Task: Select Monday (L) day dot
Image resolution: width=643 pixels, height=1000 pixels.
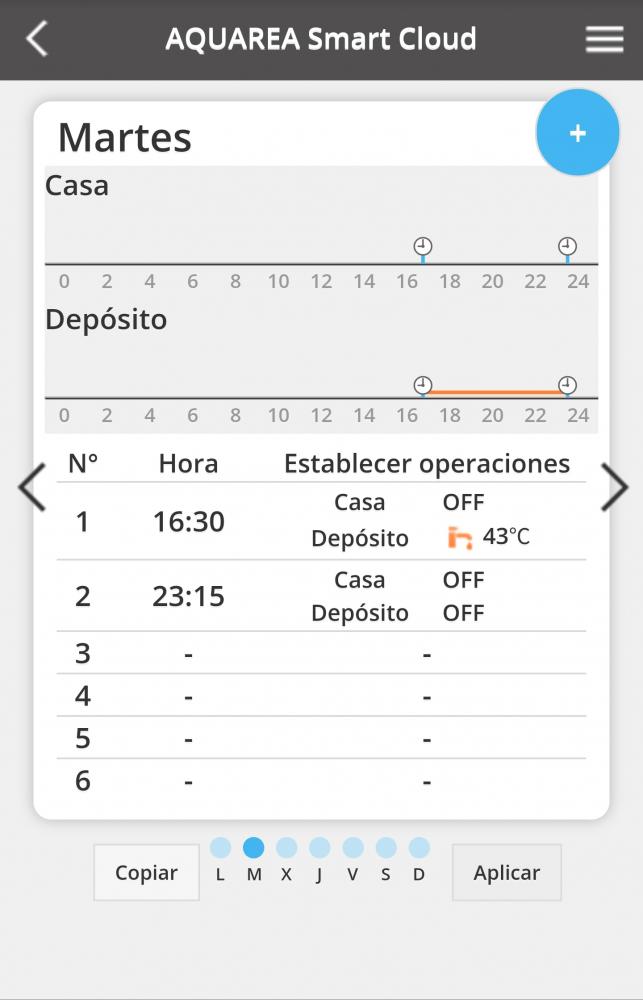Action: click(220, 848)
